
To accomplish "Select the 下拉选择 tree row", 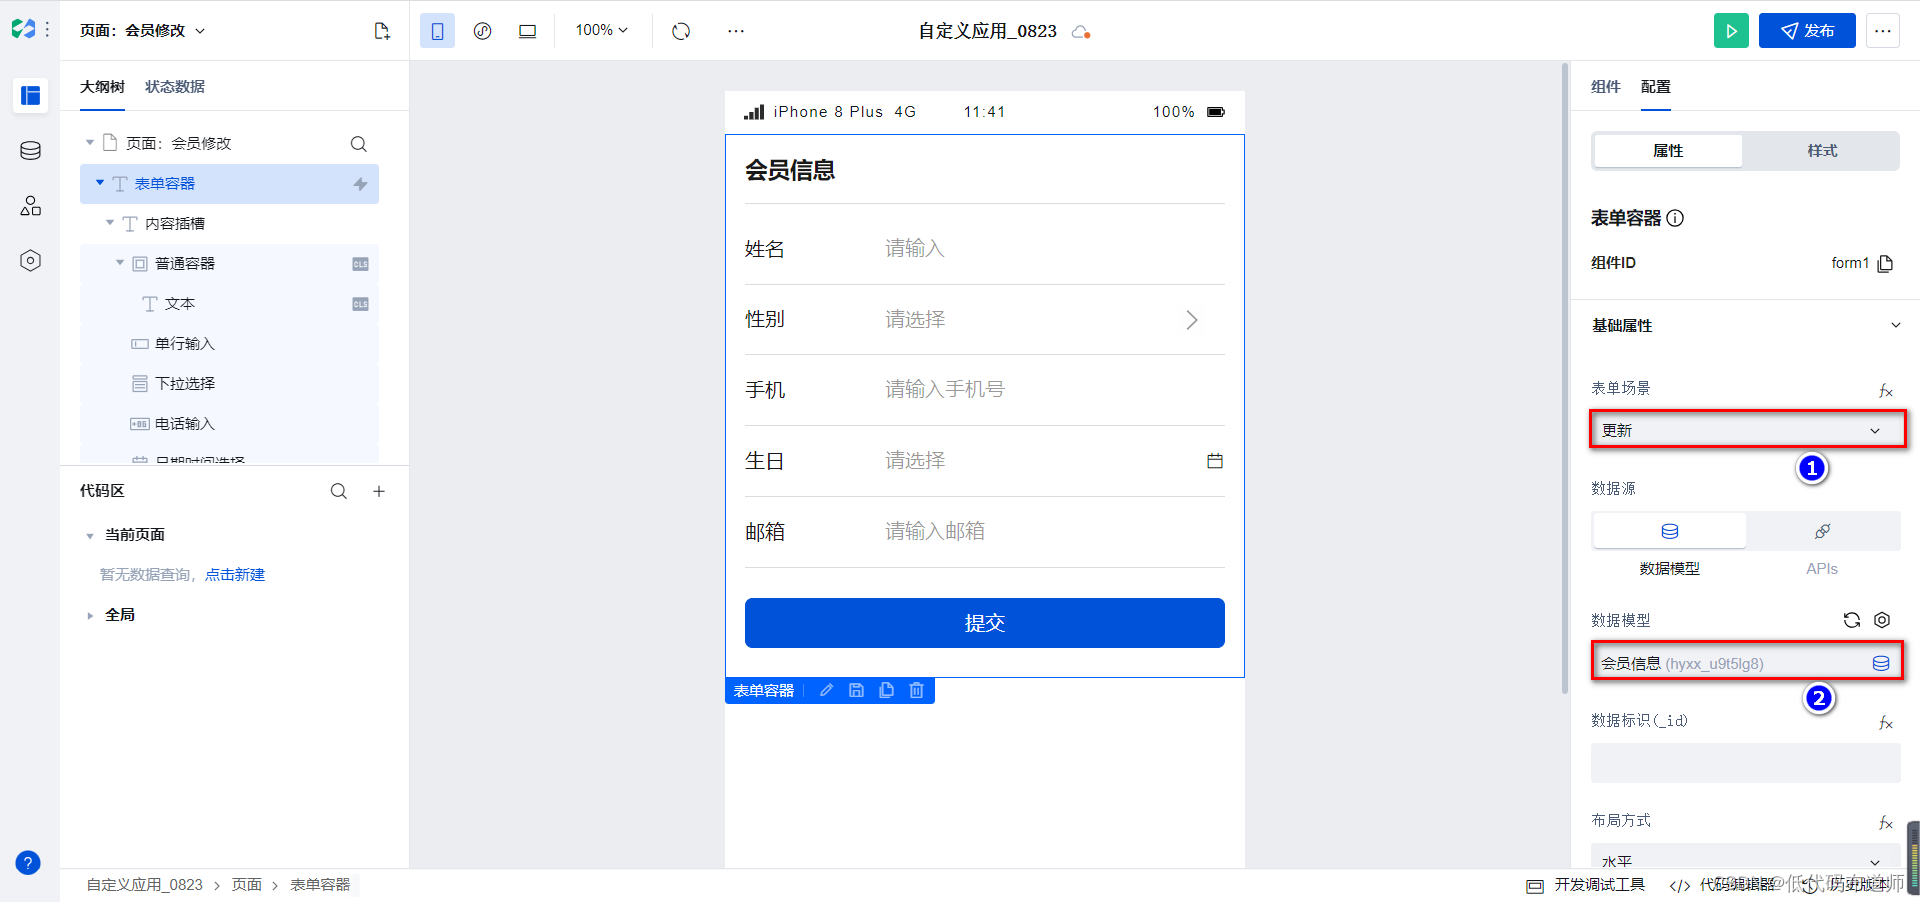I will coord(229,384).
